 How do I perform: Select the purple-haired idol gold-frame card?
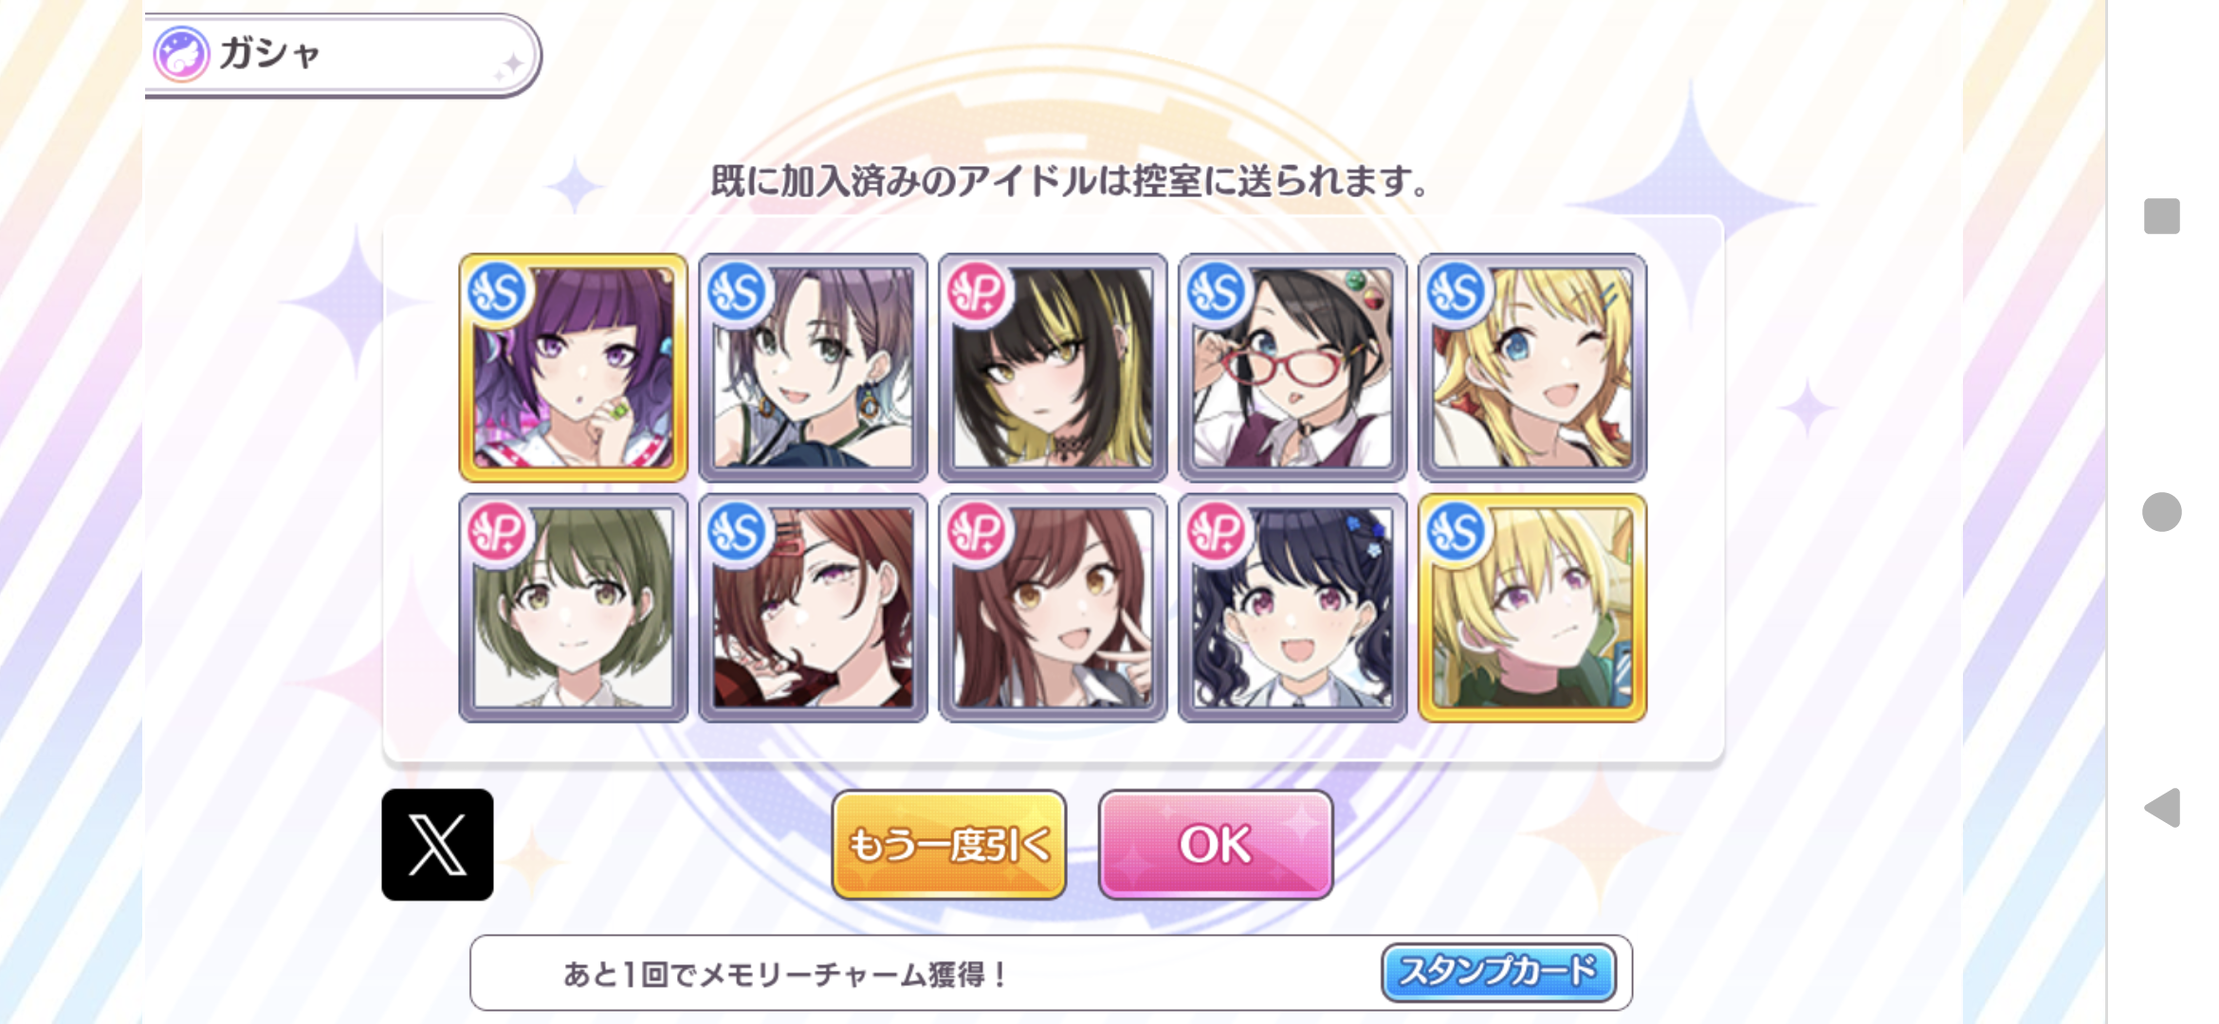[x=573, y=368]
